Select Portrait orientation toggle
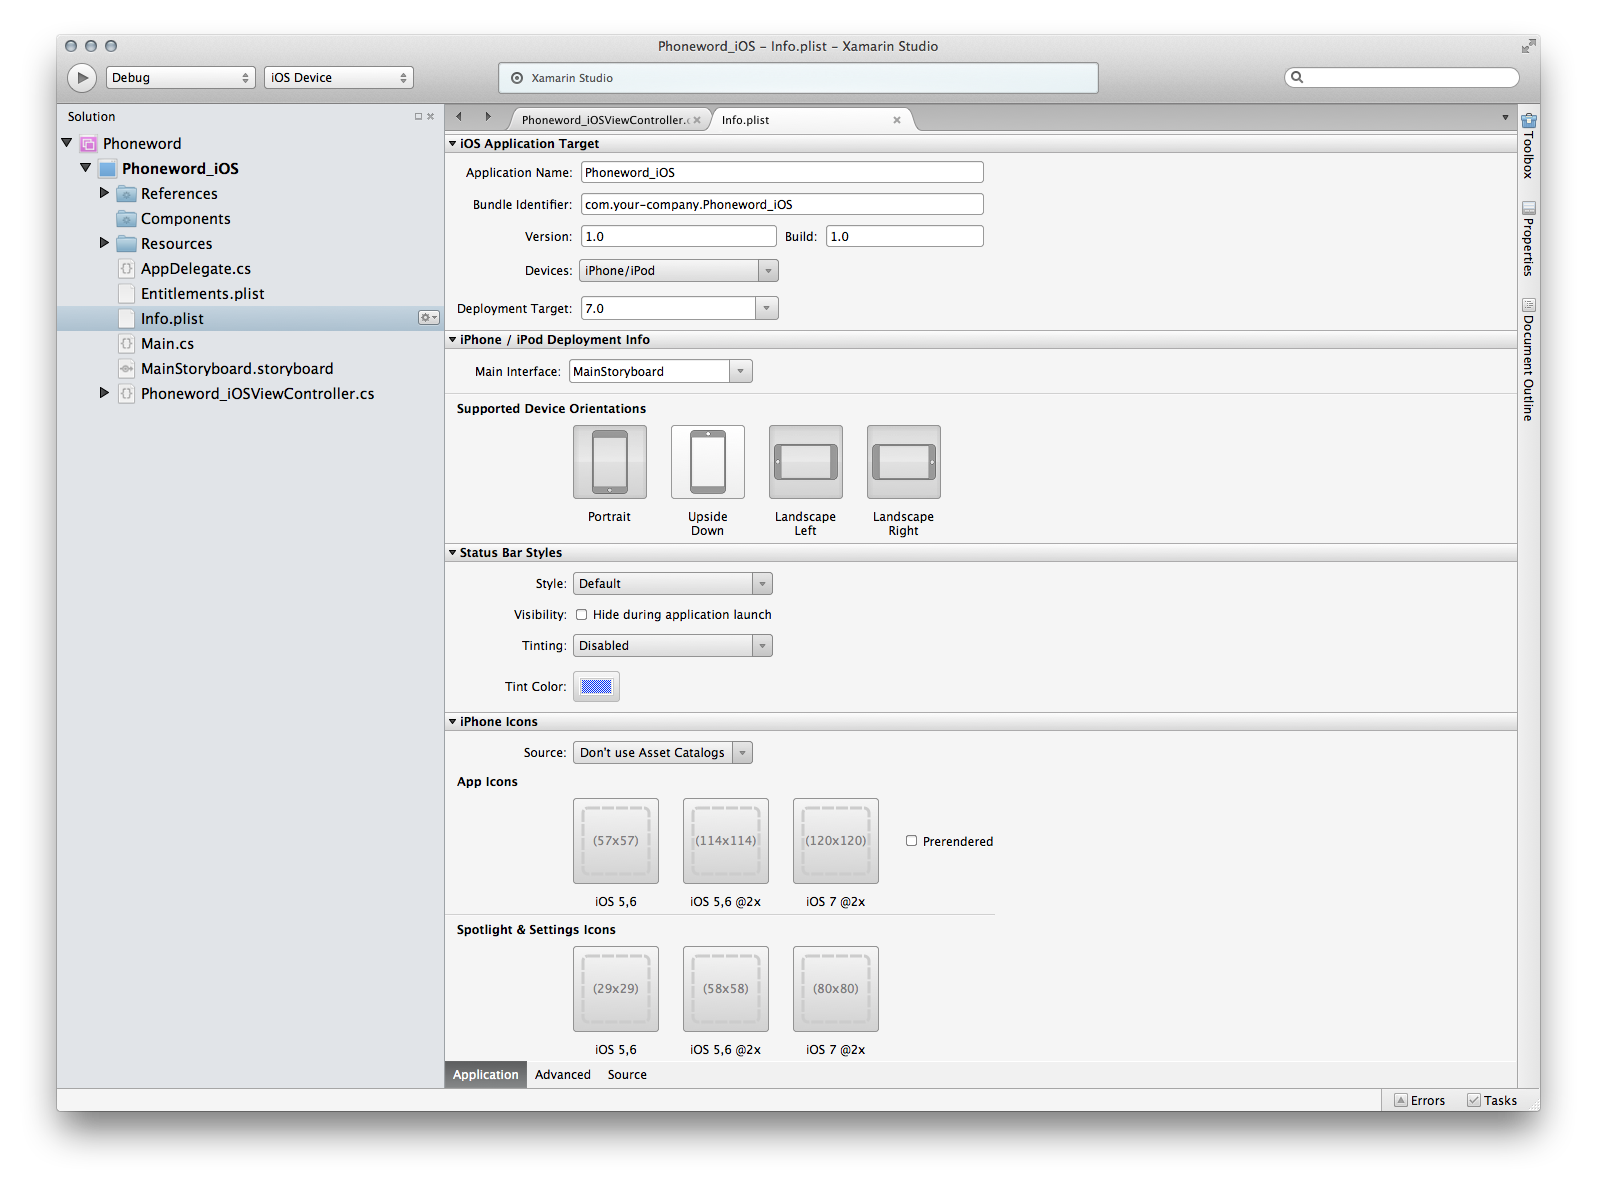Viewport: 1597px width, 1190px height. point(609,462)
